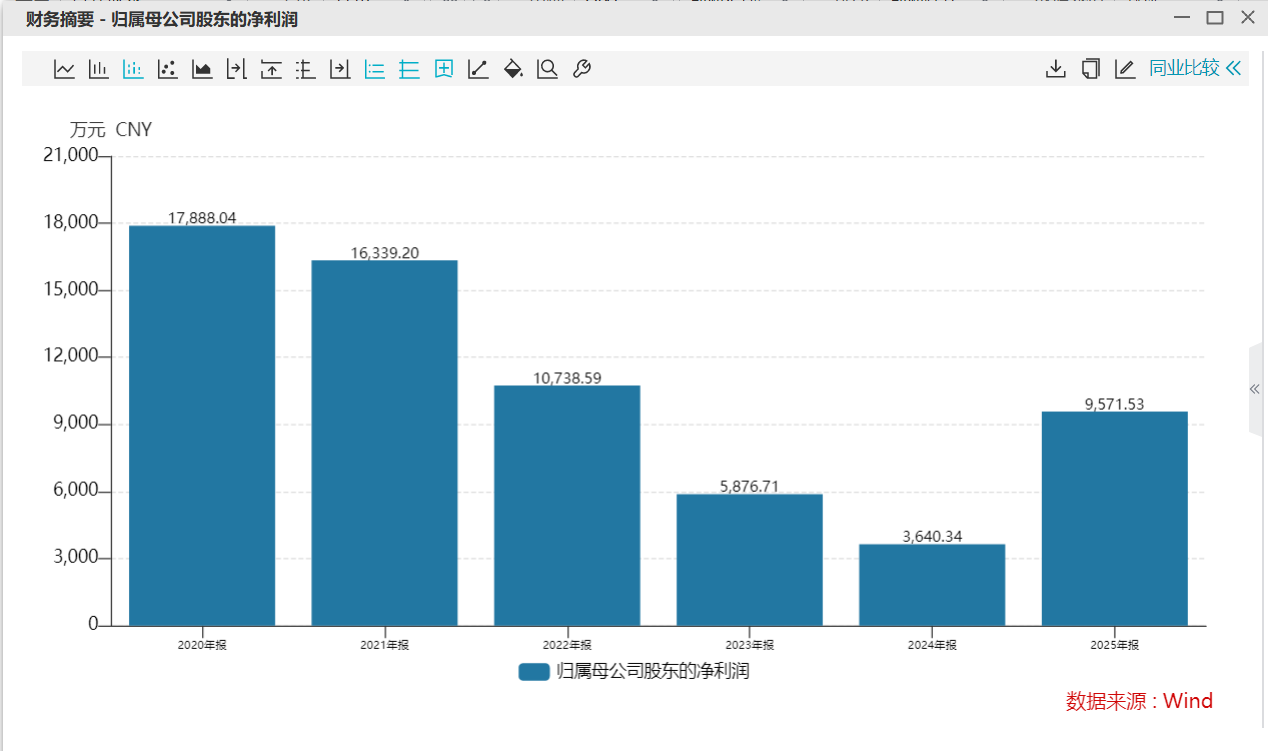The width and height of the screenshot is (1268, 751).
Task: Toggle the blue legend list display icon
Action: [x=375, y=69]
